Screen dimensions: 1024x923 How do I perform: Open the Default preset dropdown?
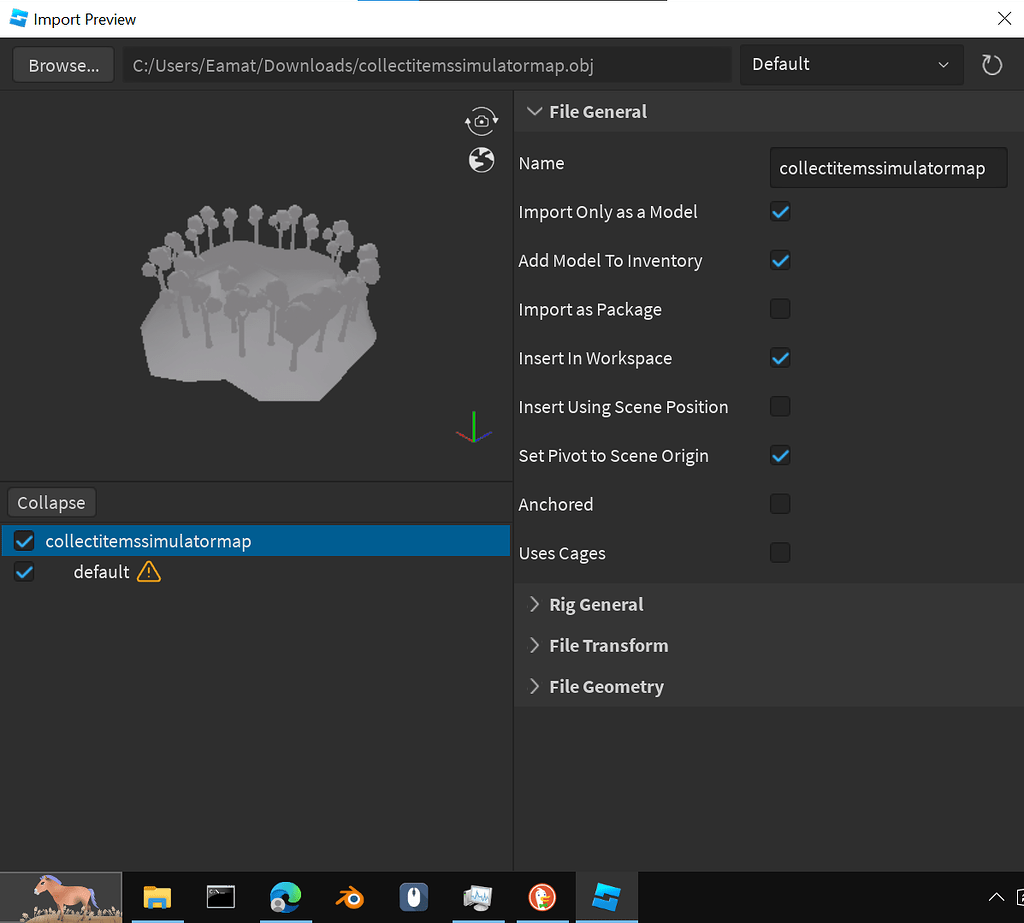click(x=851, y=64)
